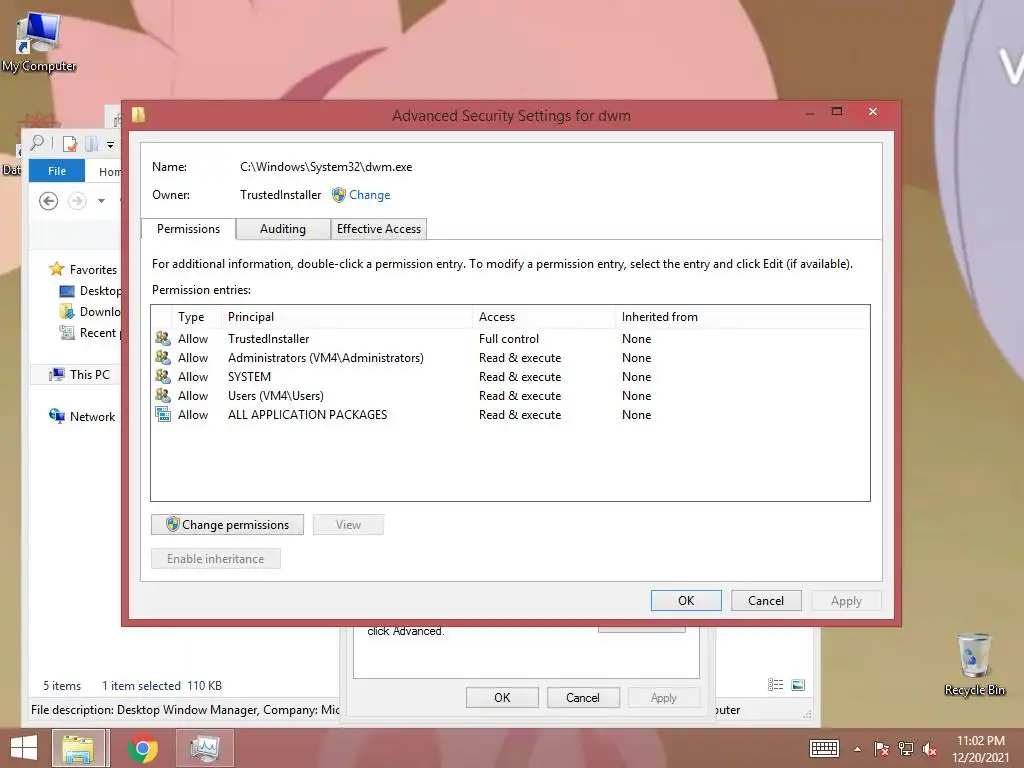This screenshot has height=768, width=1024.
Task: Click the greyed-out View button
Action: point(348,524)
